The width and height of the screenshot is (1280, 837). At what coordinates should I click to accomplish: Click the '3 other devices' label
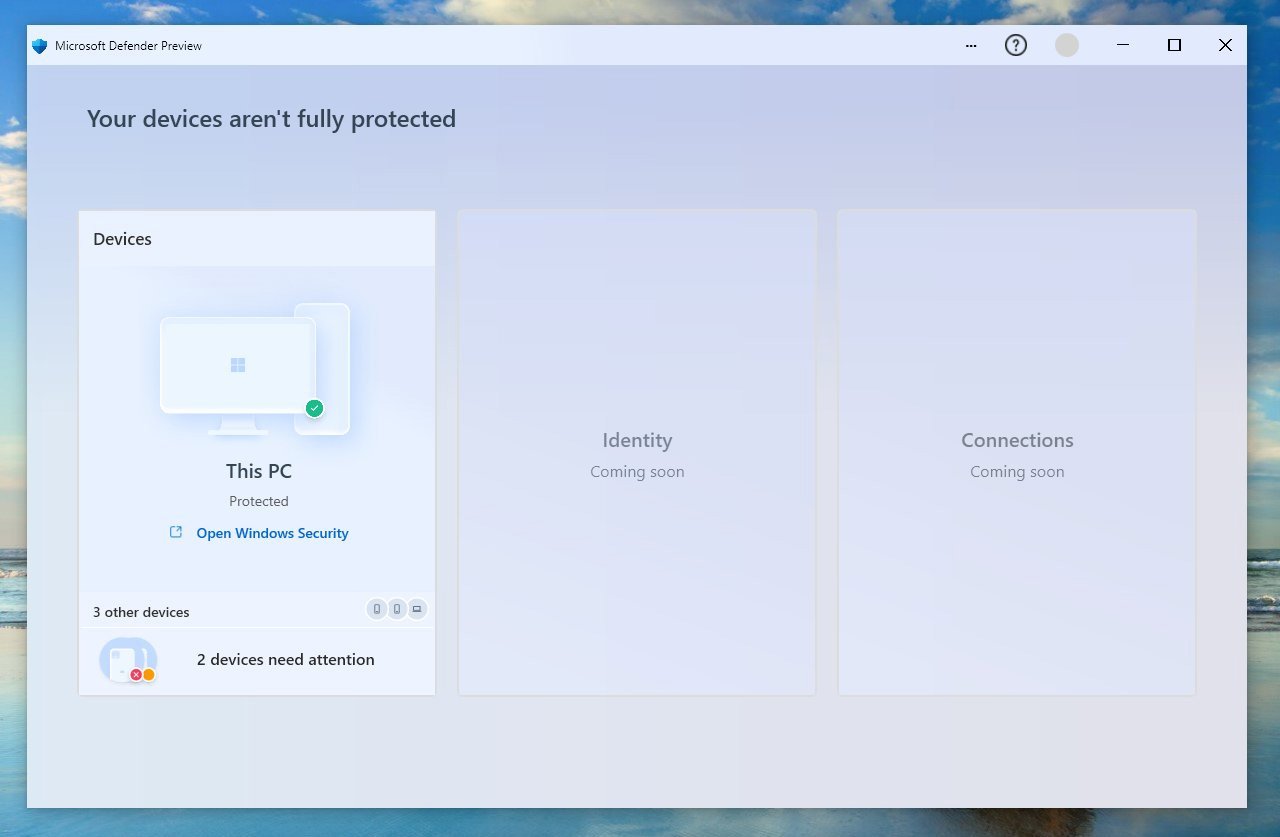click(141, 612)
